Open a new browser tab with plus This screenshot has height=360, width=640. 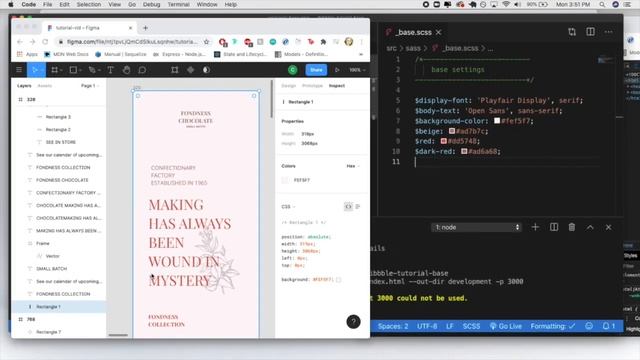pyautogui.click(x=145, y=28)
